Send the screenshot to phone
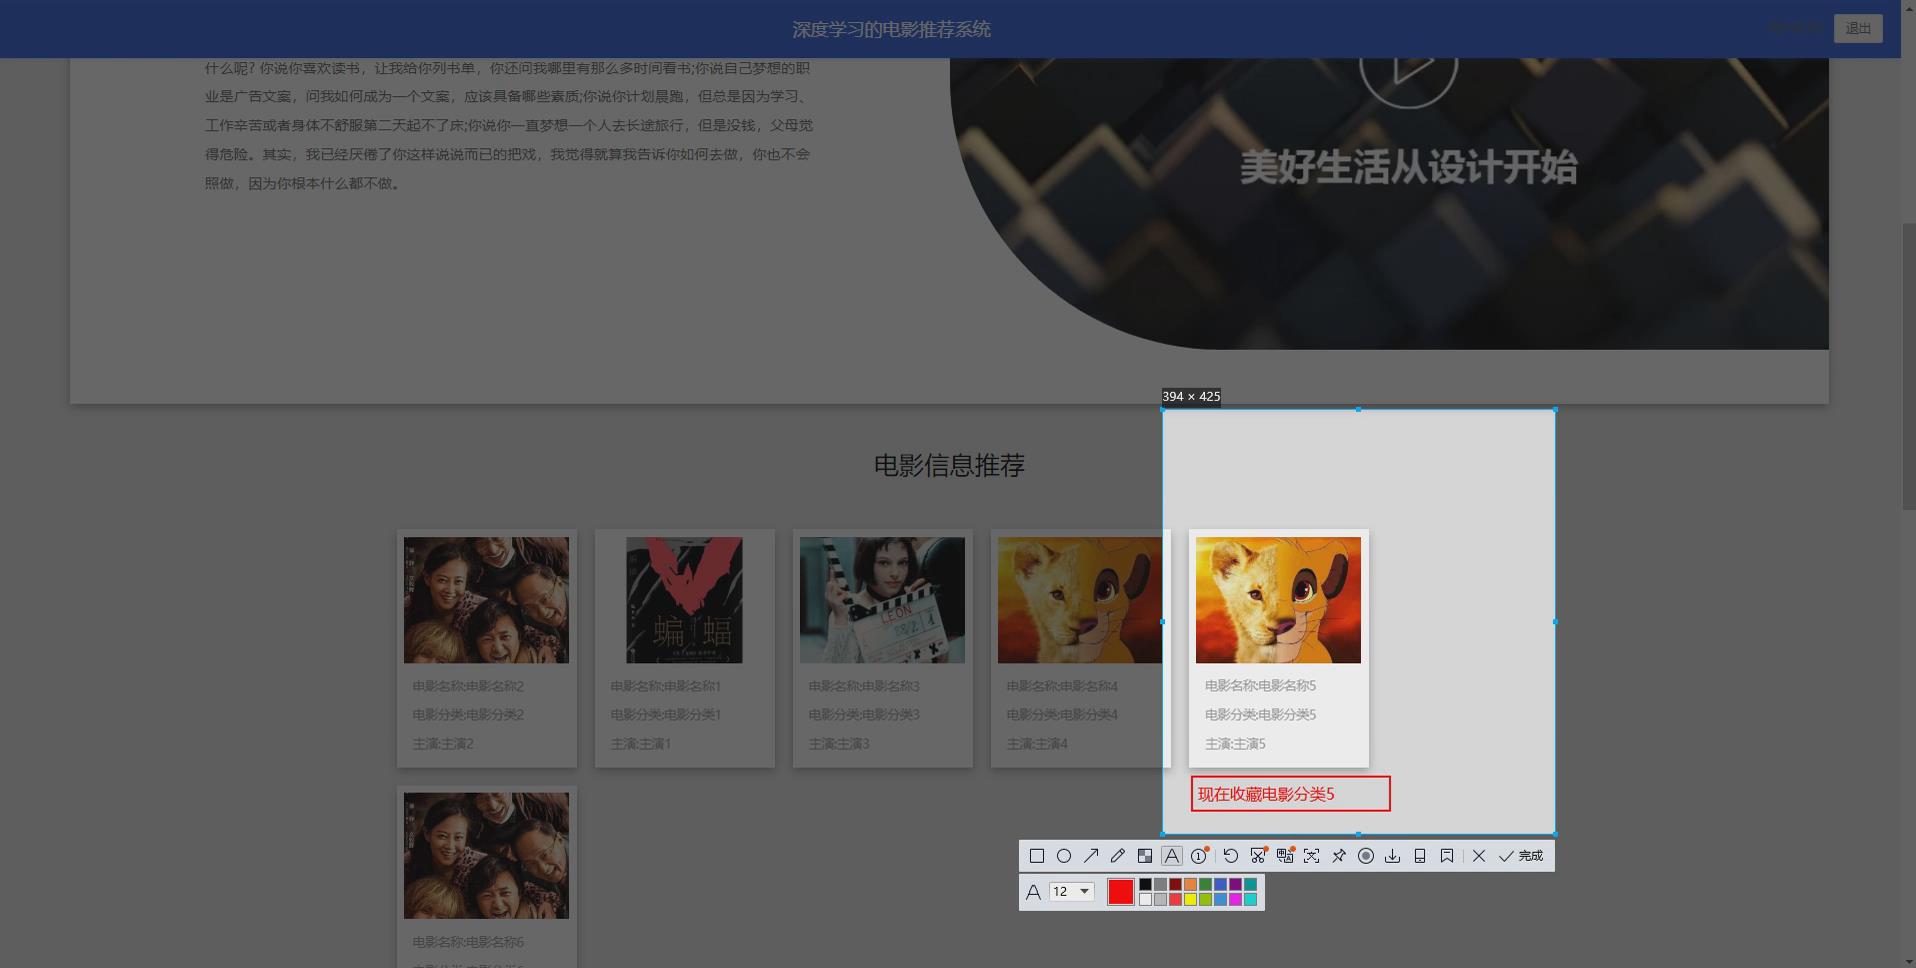Image resolution: width=1916 pixels, height=968 pixels. coord(1420,856)
